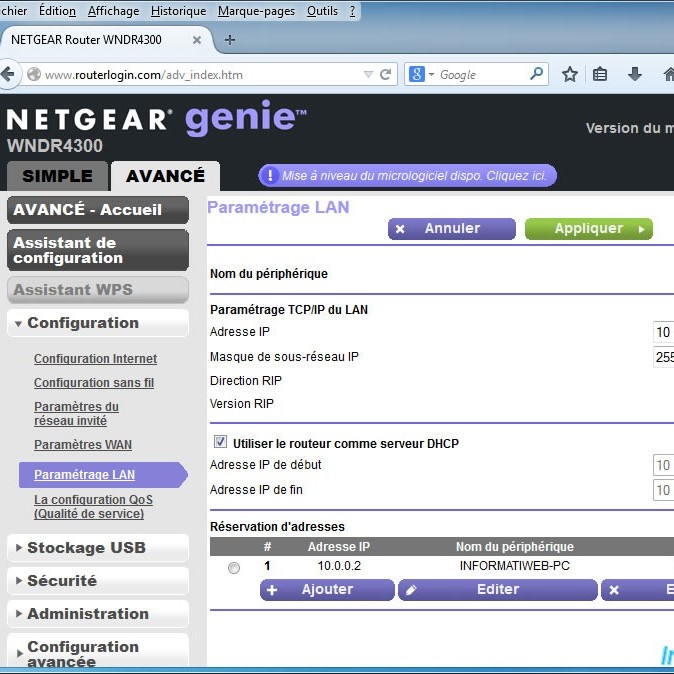Open Configuration Internet link

pyautogui.click(x=95, y=358)
